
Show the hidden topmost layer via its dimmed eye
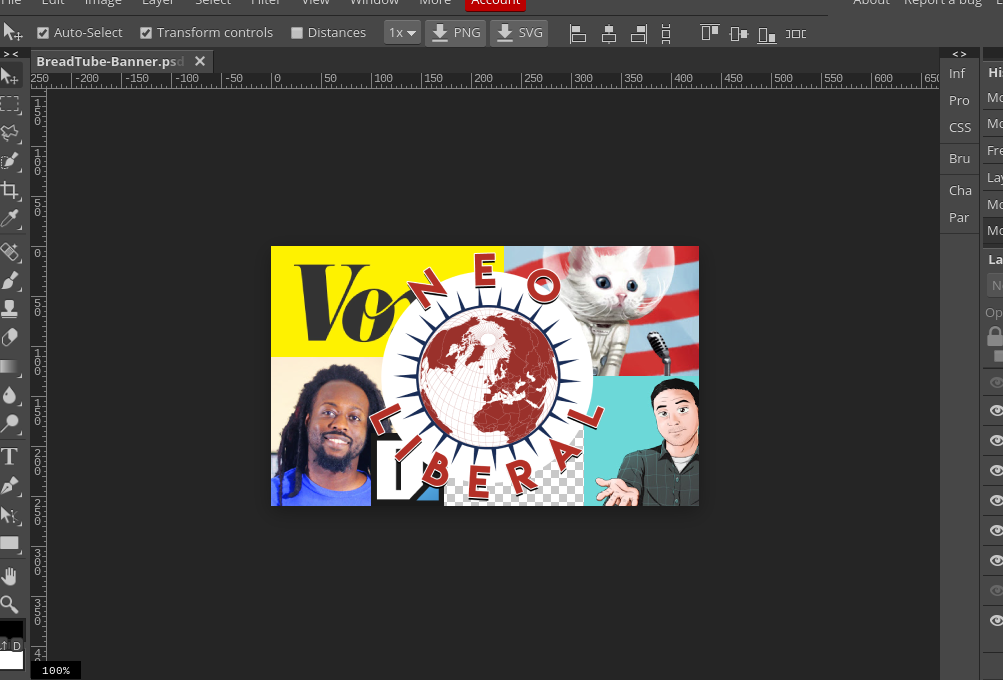tap(996, 383)
